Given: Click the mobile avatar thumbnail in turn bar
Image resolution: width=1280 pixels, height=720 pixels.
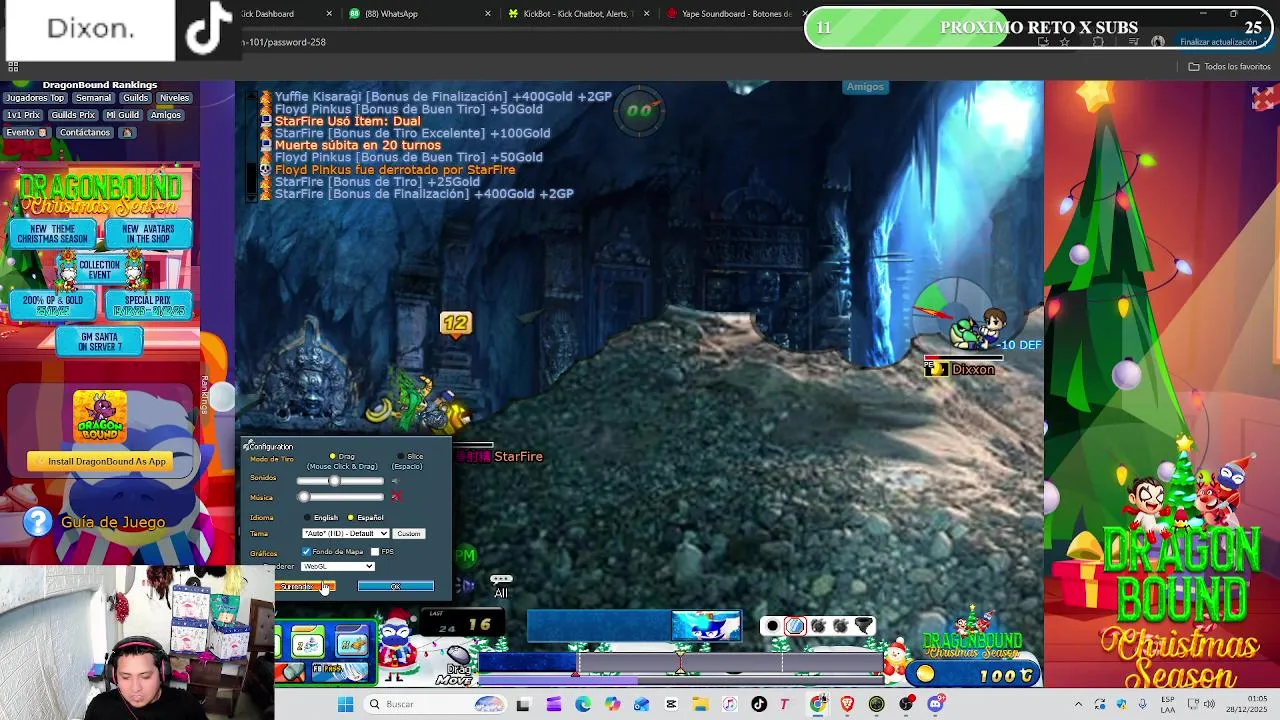Looking at the screenshot, I should [706, 626].
